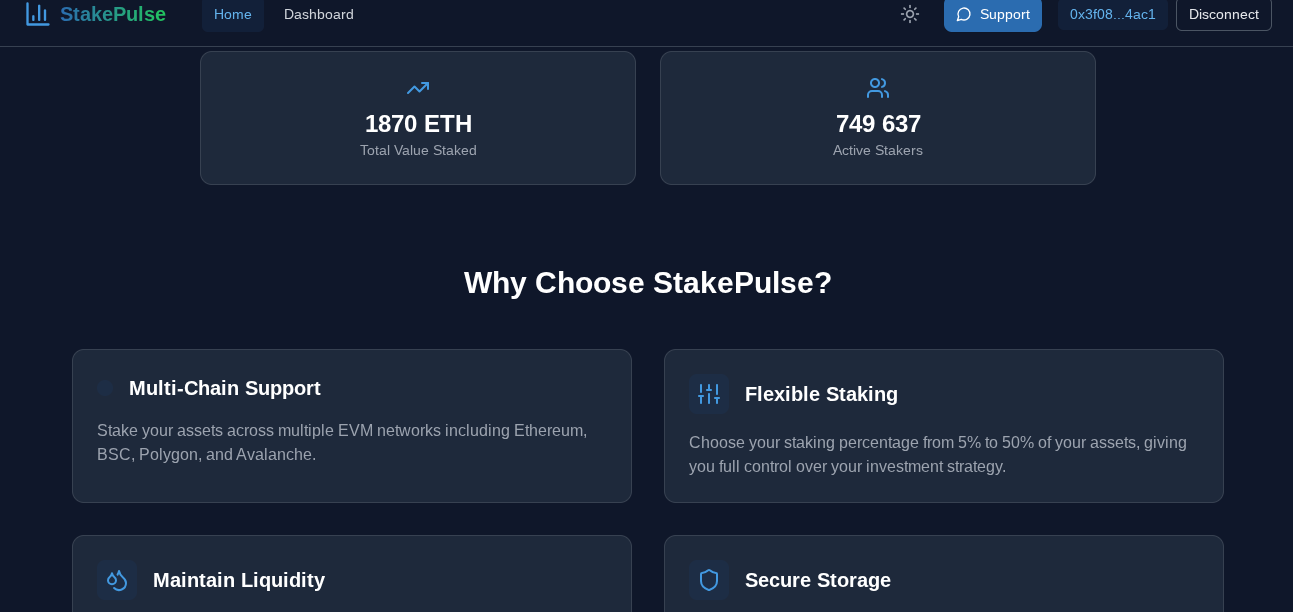1293x612 pixels.
Task: Click the Multi-Chain Support heading
Action: (x=225, y=388)
